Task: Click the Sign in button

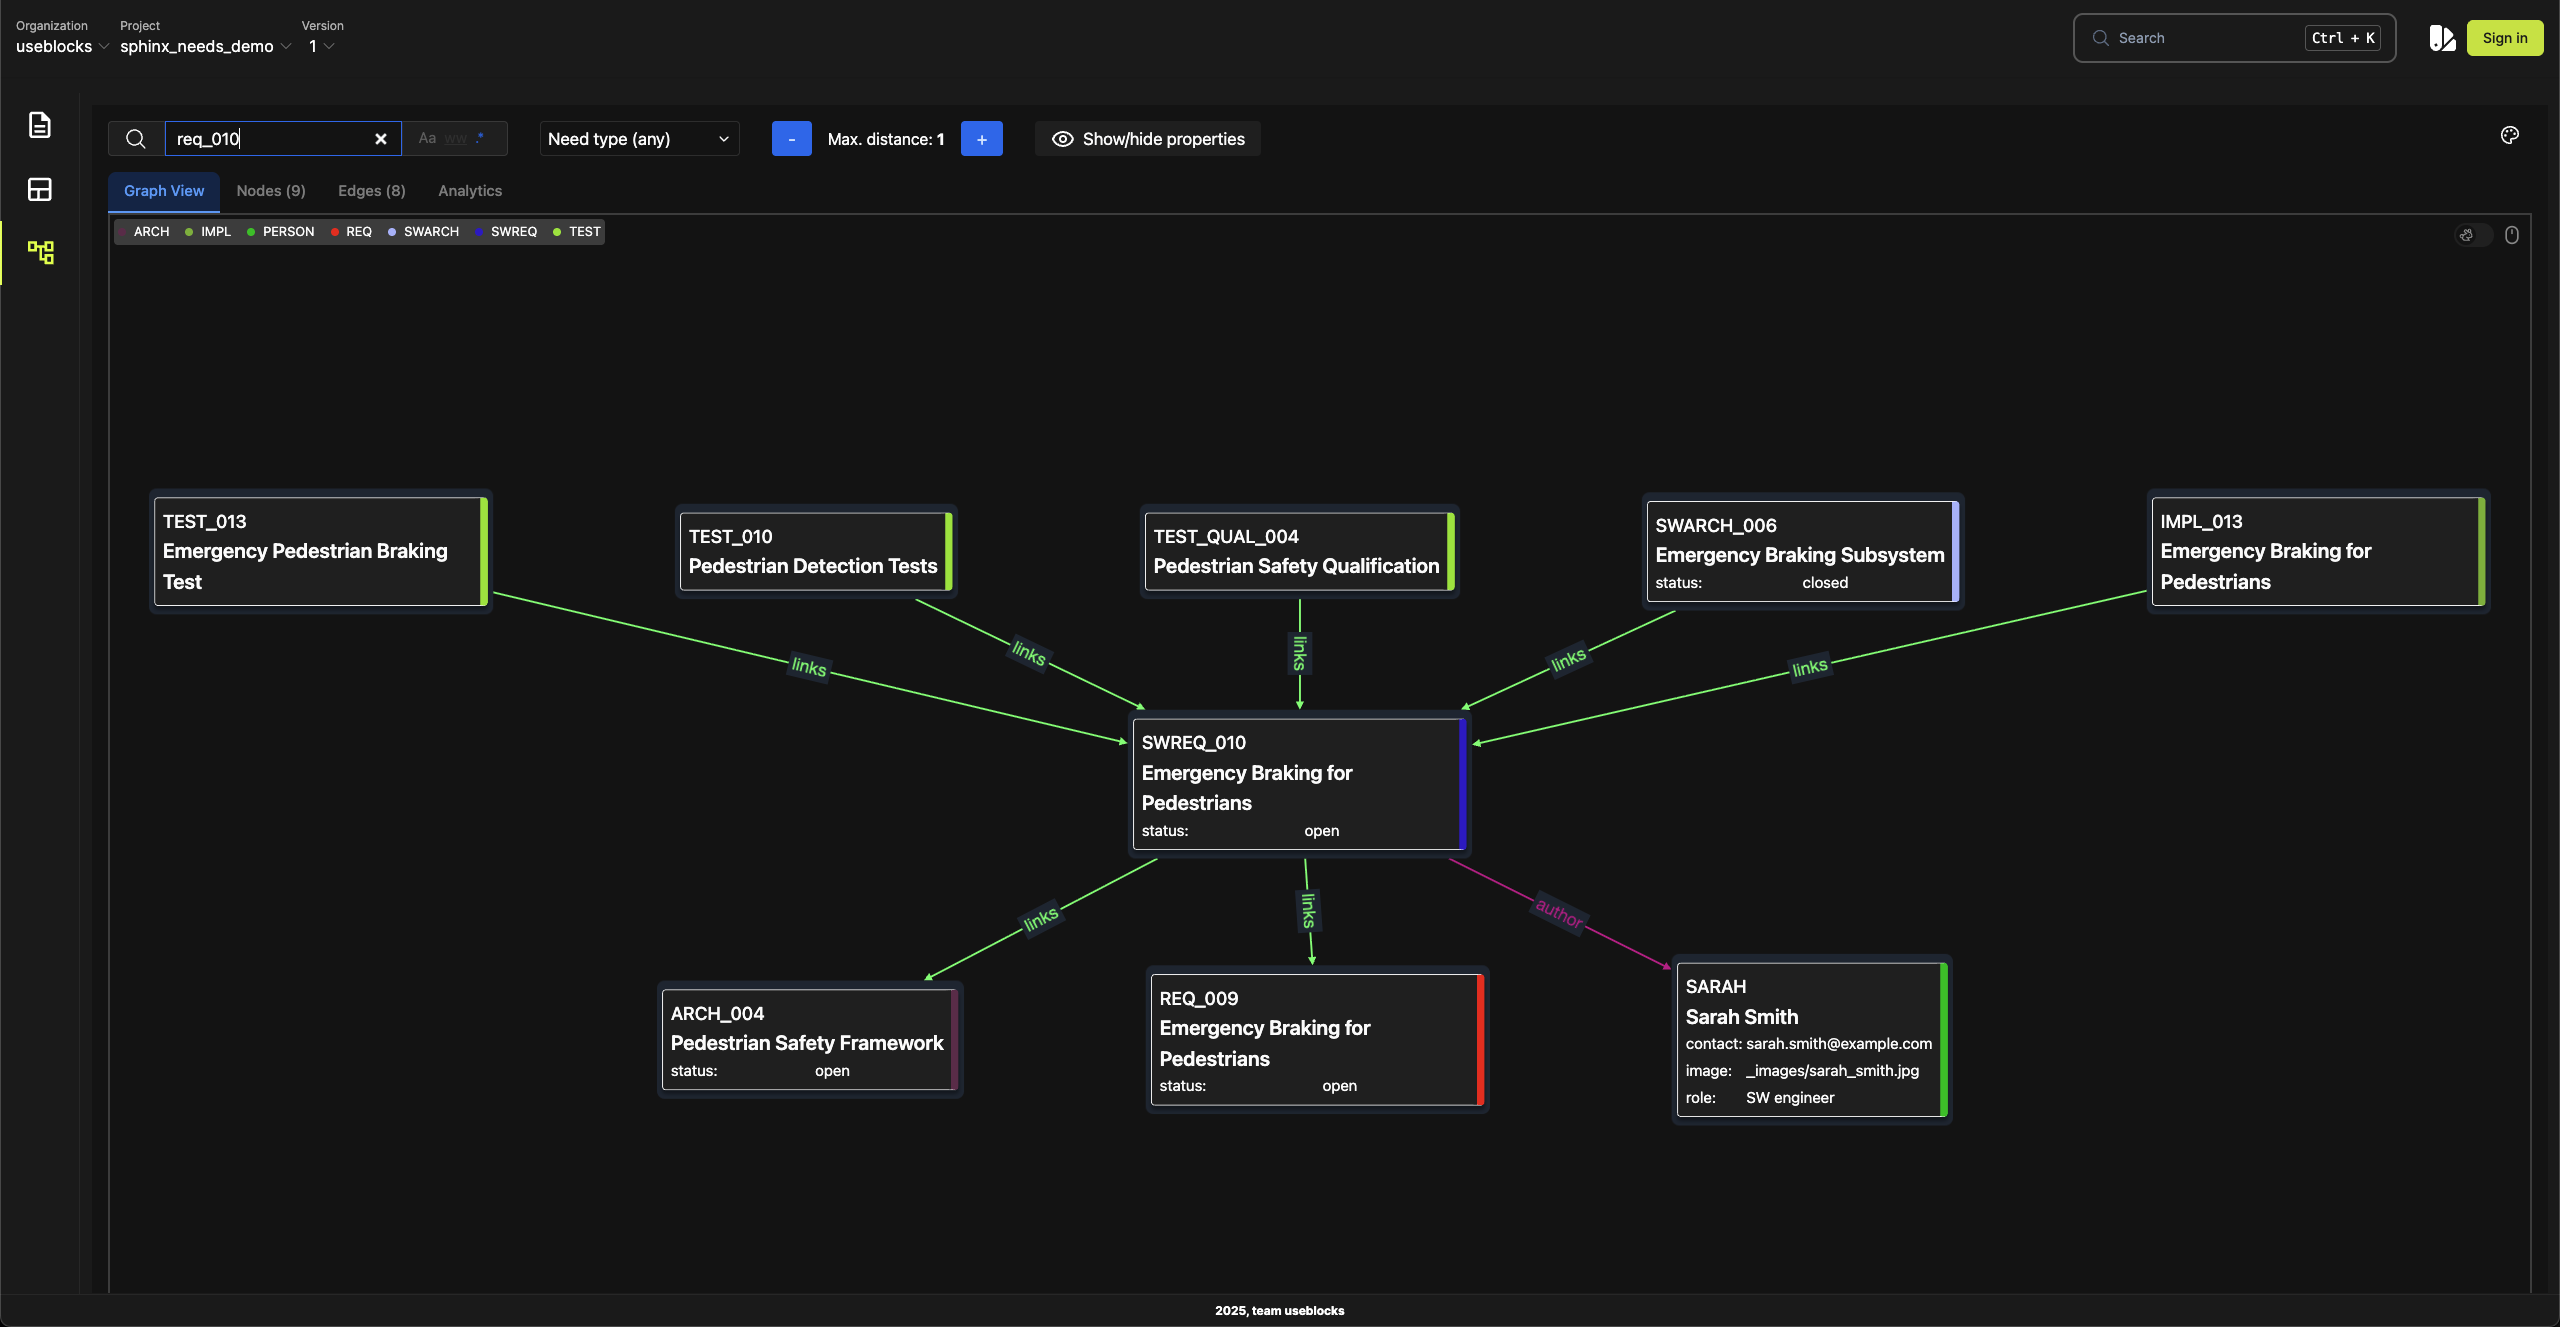Action: (x=2504, y=38)
